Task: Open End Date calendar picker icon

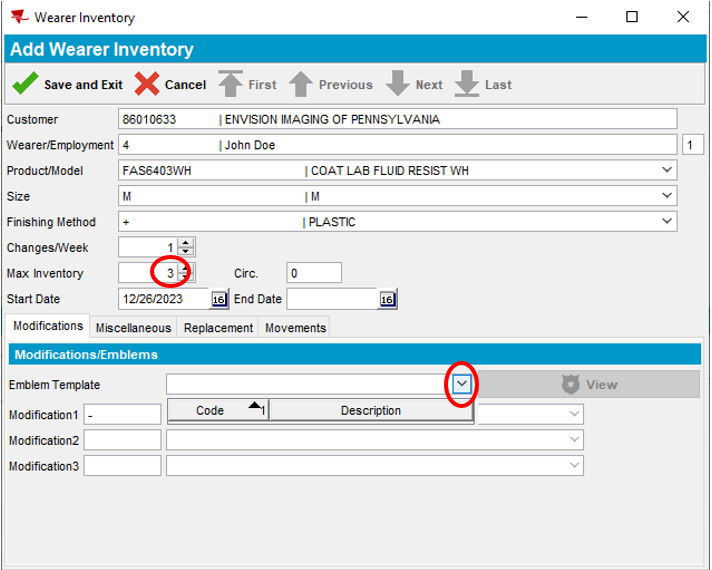Action: pyautogui.click(x=387, y=299)
